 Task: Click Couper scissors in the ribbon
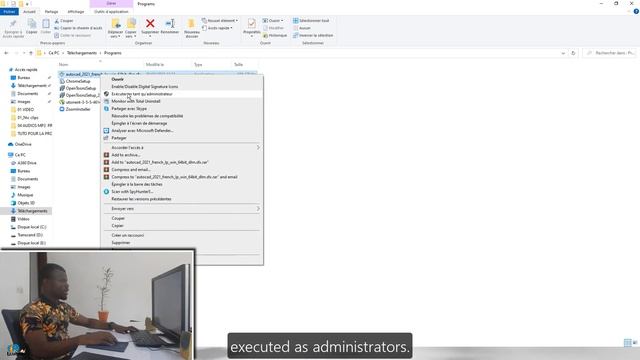(x=64, y=21)
